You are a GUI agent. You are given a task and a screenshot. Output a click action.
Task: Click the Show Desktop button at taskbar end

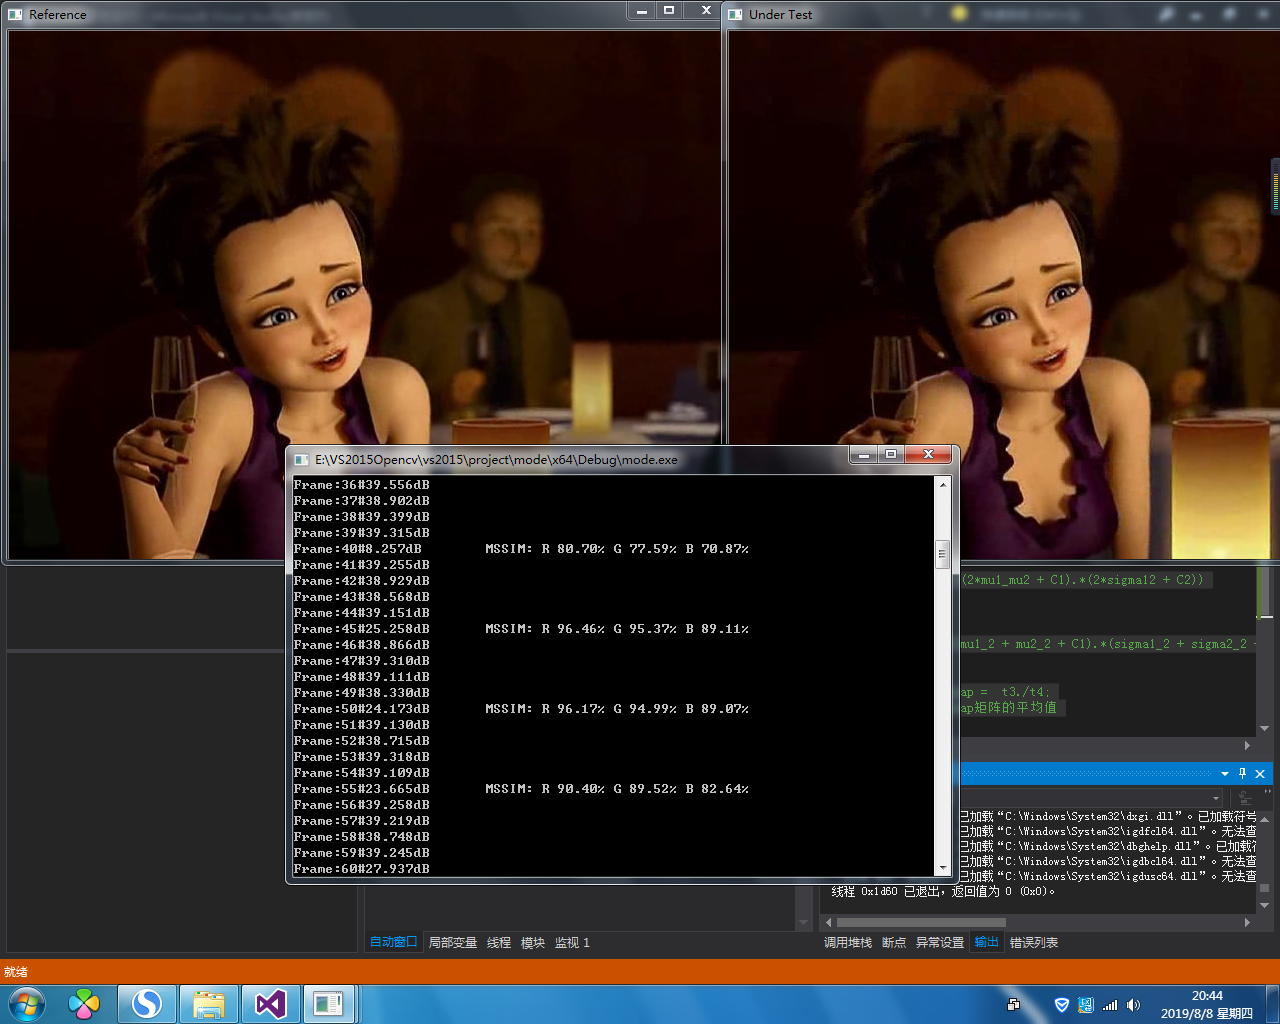pos(1273,1004)
